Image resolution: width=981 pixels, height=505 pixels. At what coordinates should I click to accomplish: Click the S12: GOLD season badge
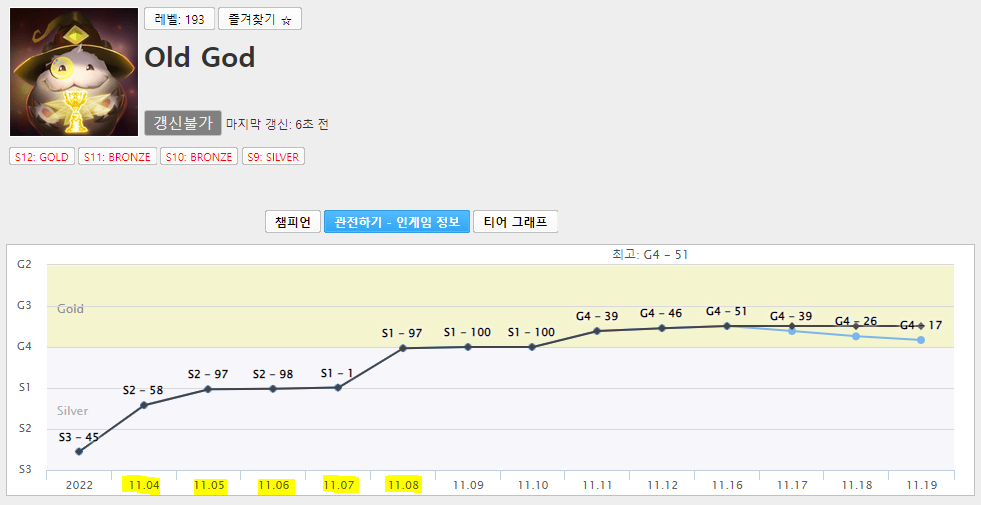(42, 157)
